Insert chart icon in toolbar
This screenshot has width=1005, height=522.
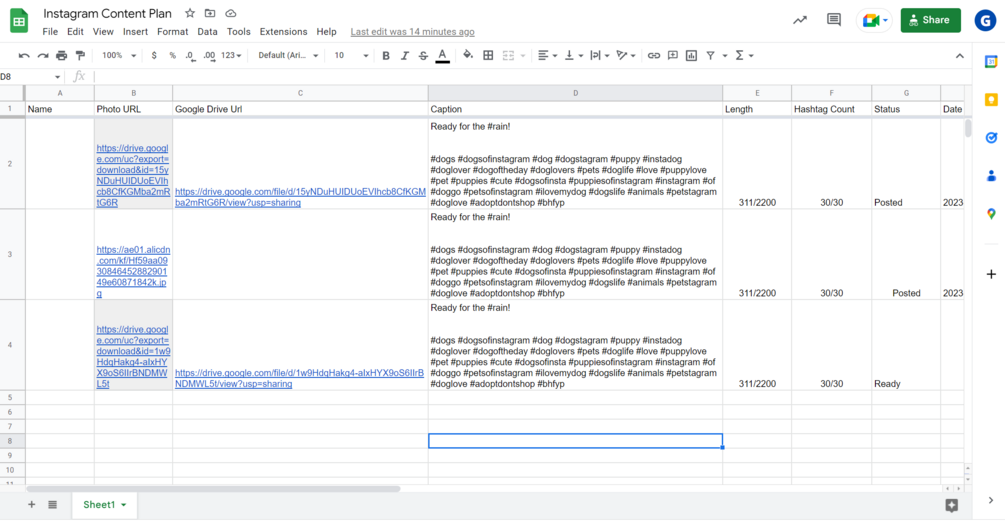691,56
